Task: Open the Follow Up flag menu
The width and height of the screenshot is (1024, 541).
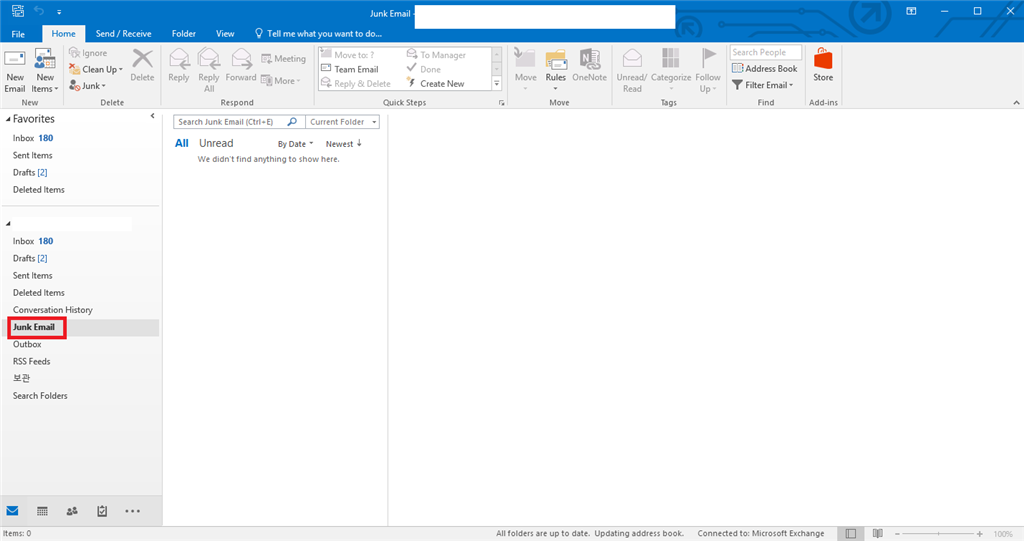Action: click(x=708, y=71)
